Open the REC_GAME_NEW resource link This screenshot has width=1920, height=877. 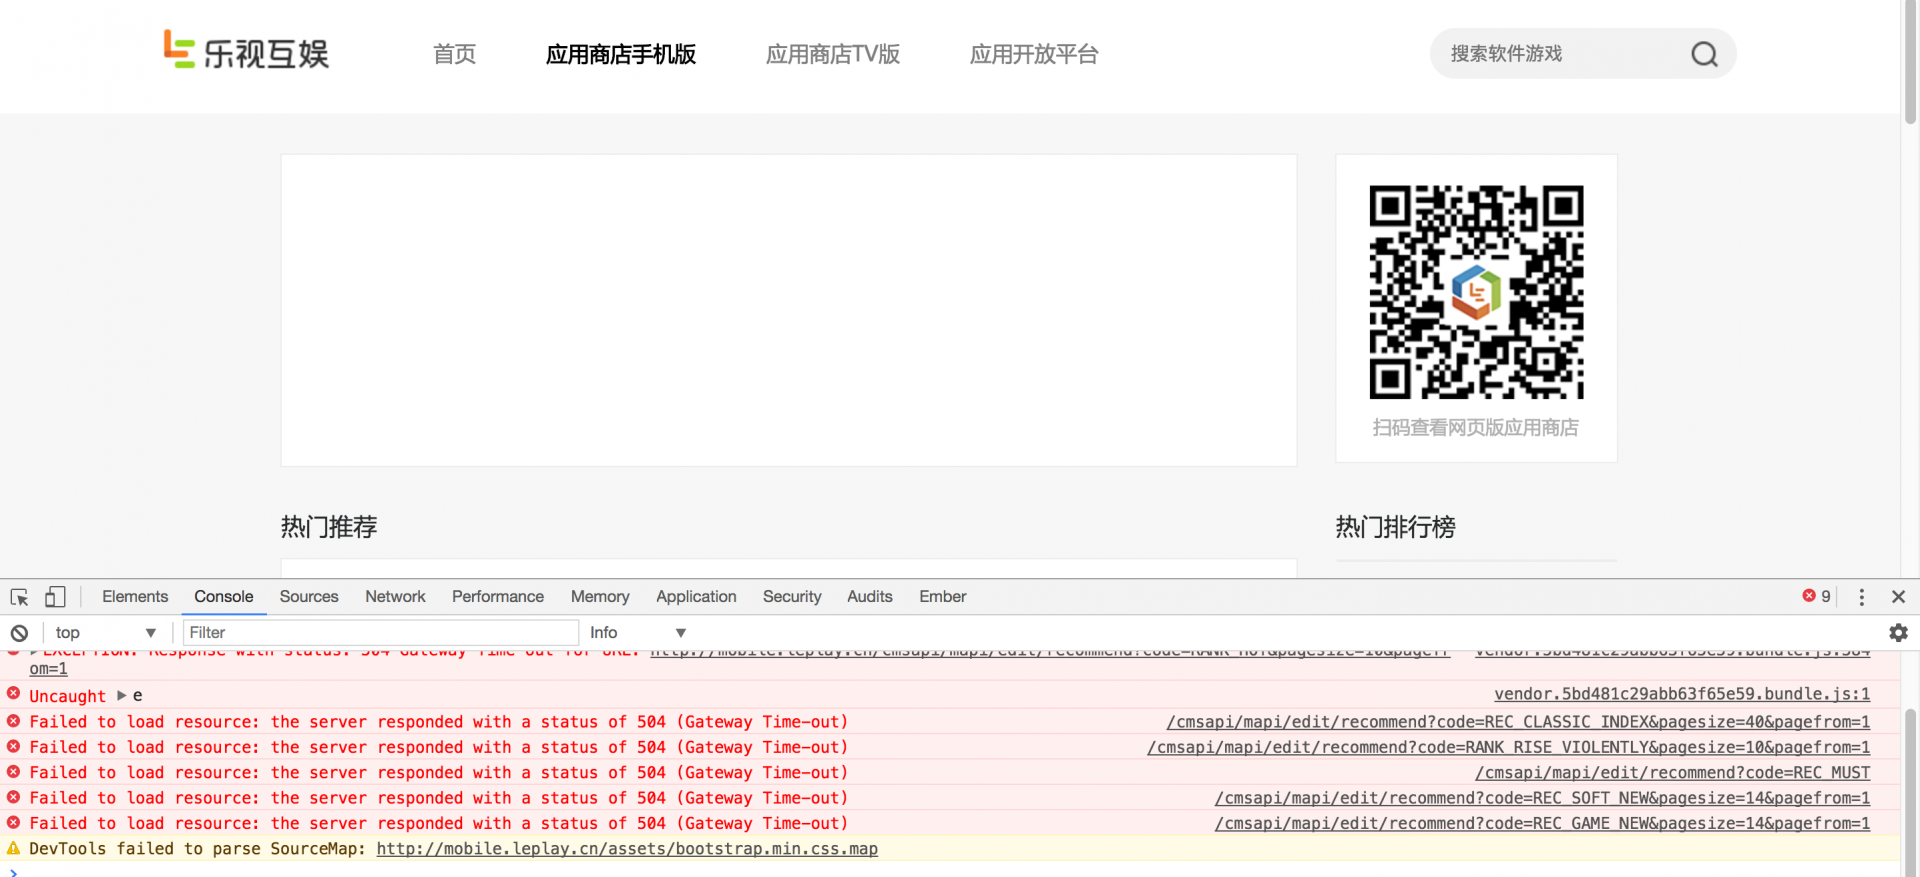tap(1542, 823)
